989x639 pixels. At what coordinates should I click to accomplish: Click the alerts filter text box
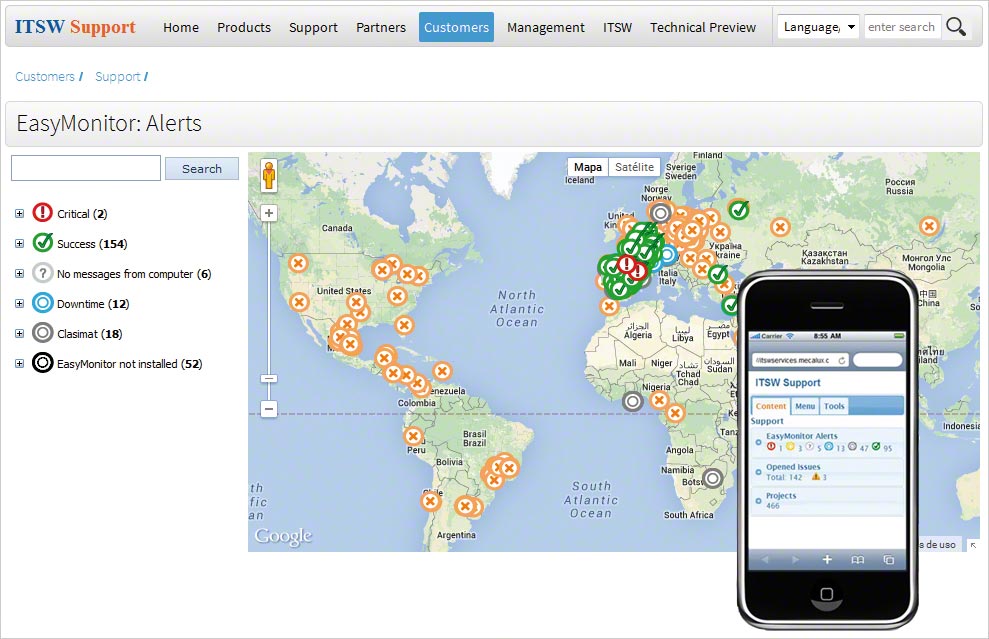[x=86, y=168]
